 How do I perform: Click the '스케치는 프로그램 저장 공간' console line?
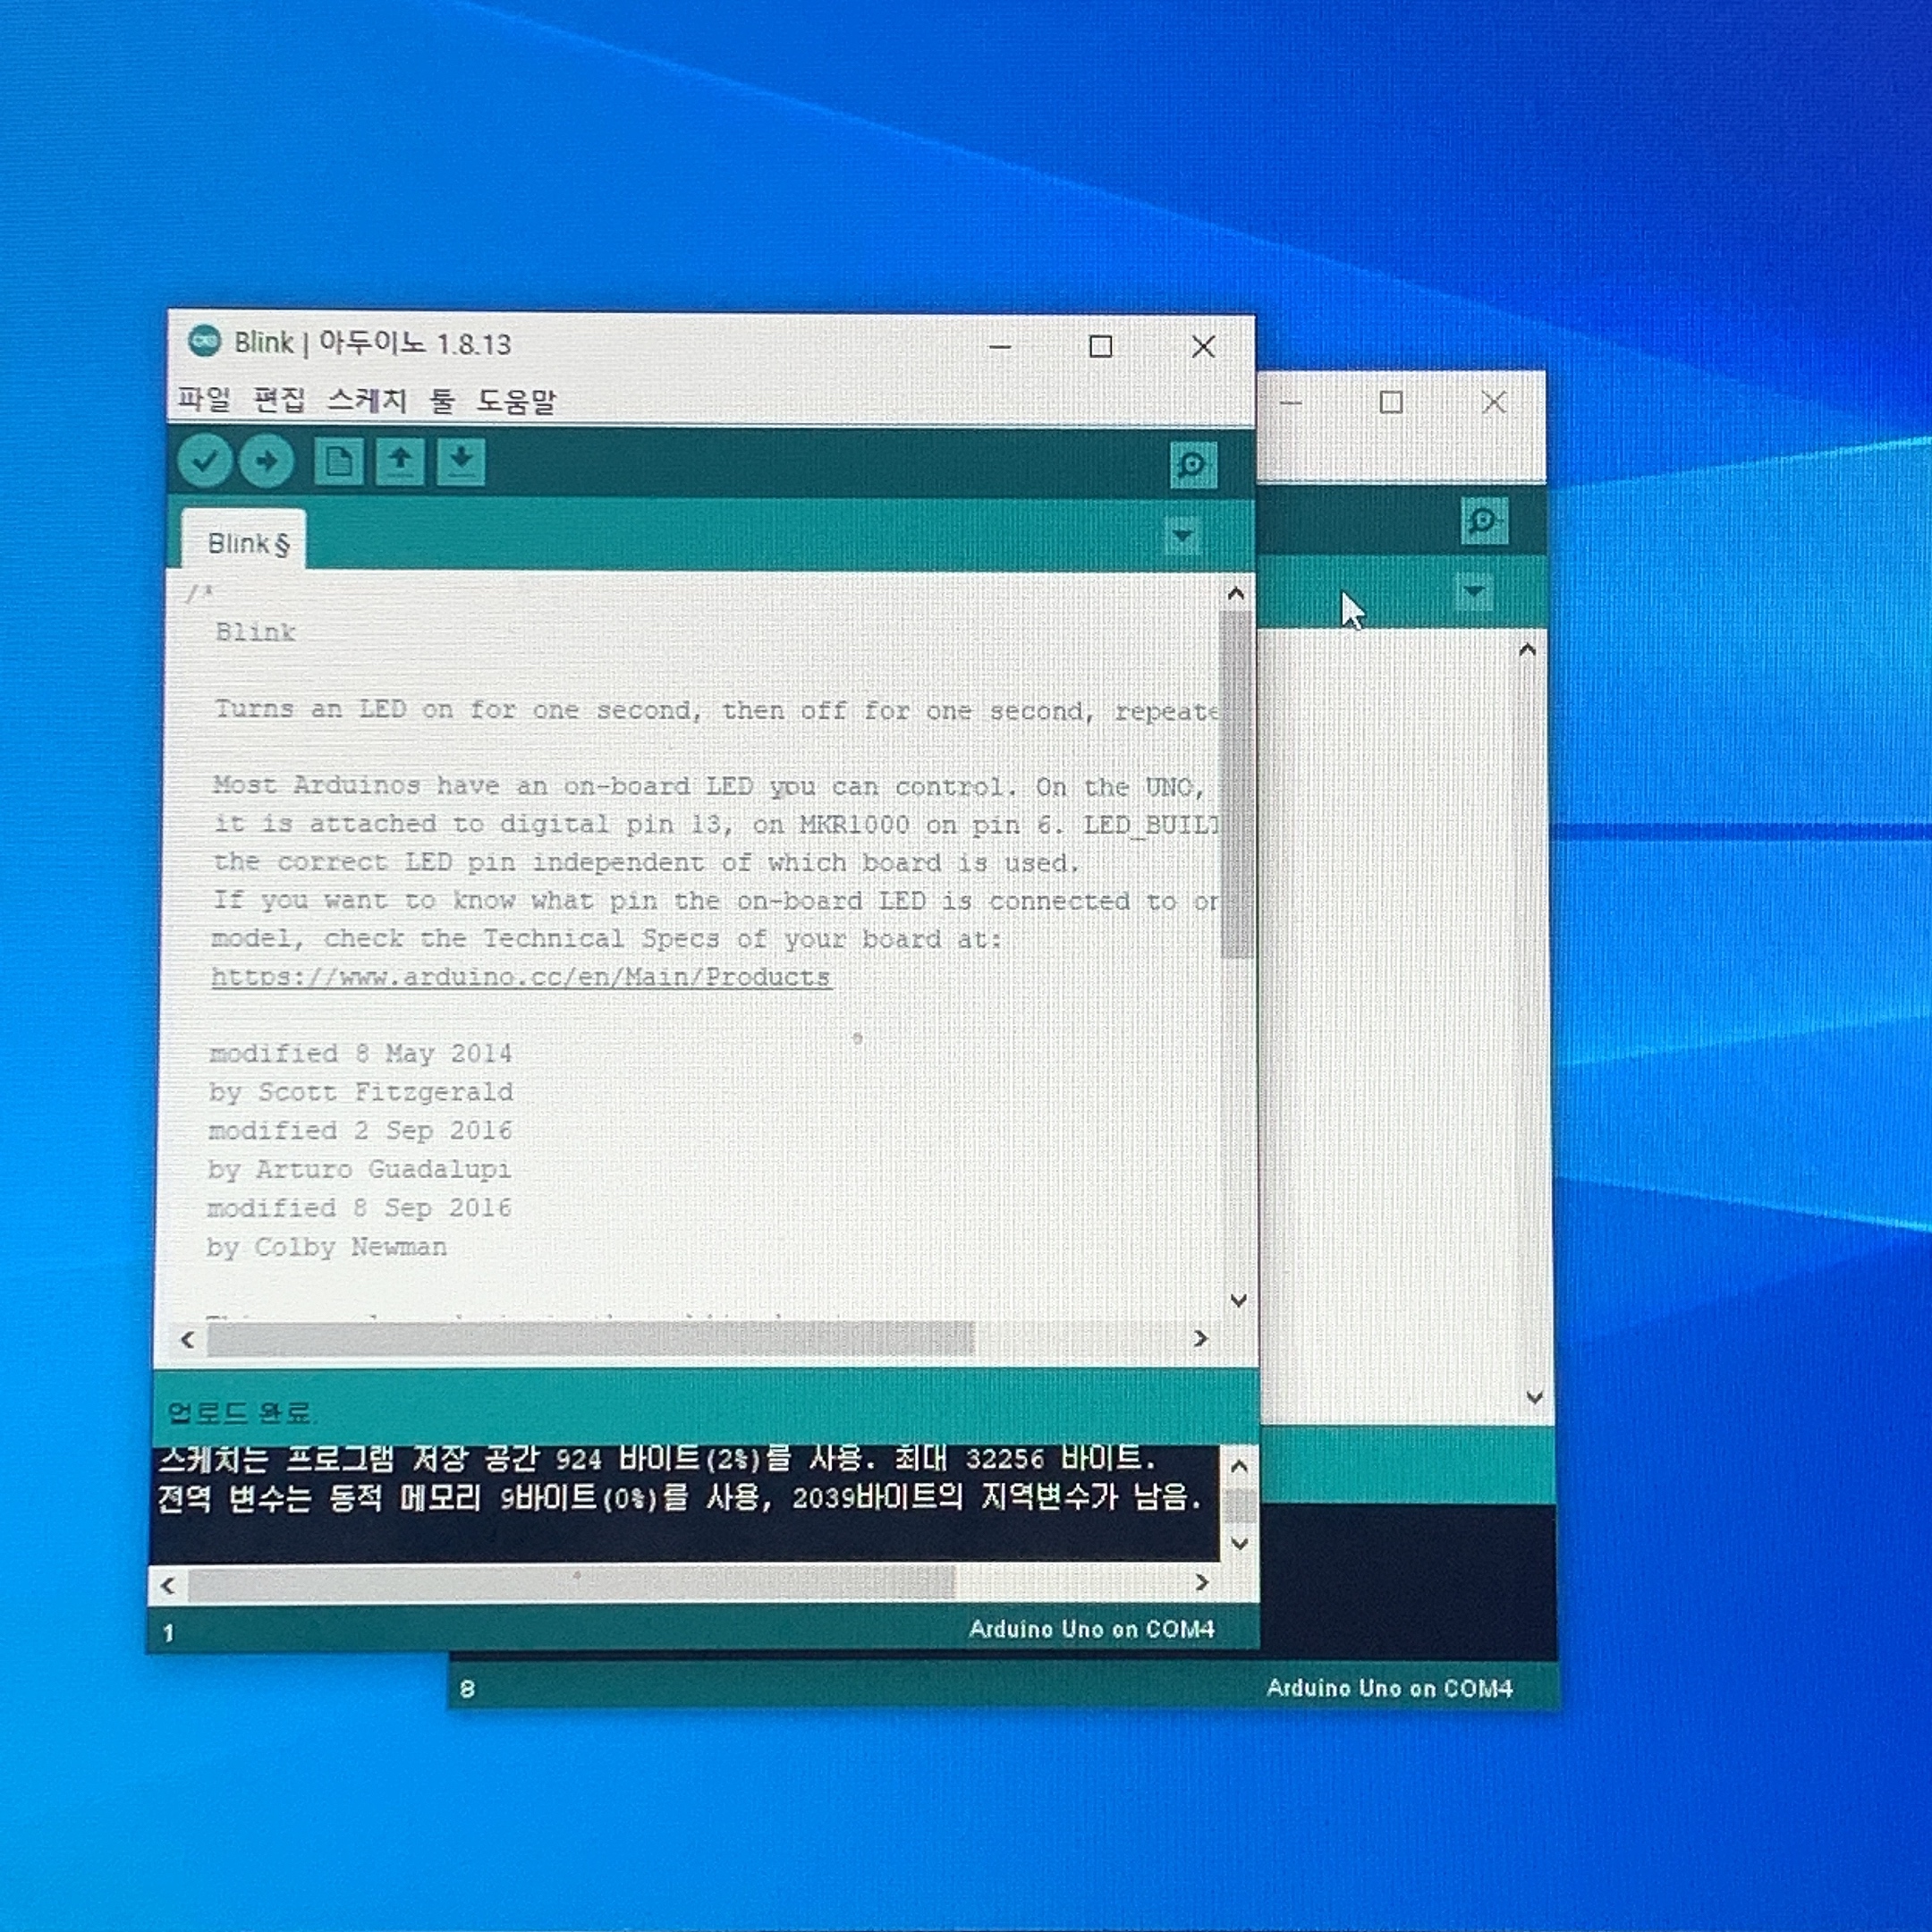pyautogui.click(x=657, y=1459)
